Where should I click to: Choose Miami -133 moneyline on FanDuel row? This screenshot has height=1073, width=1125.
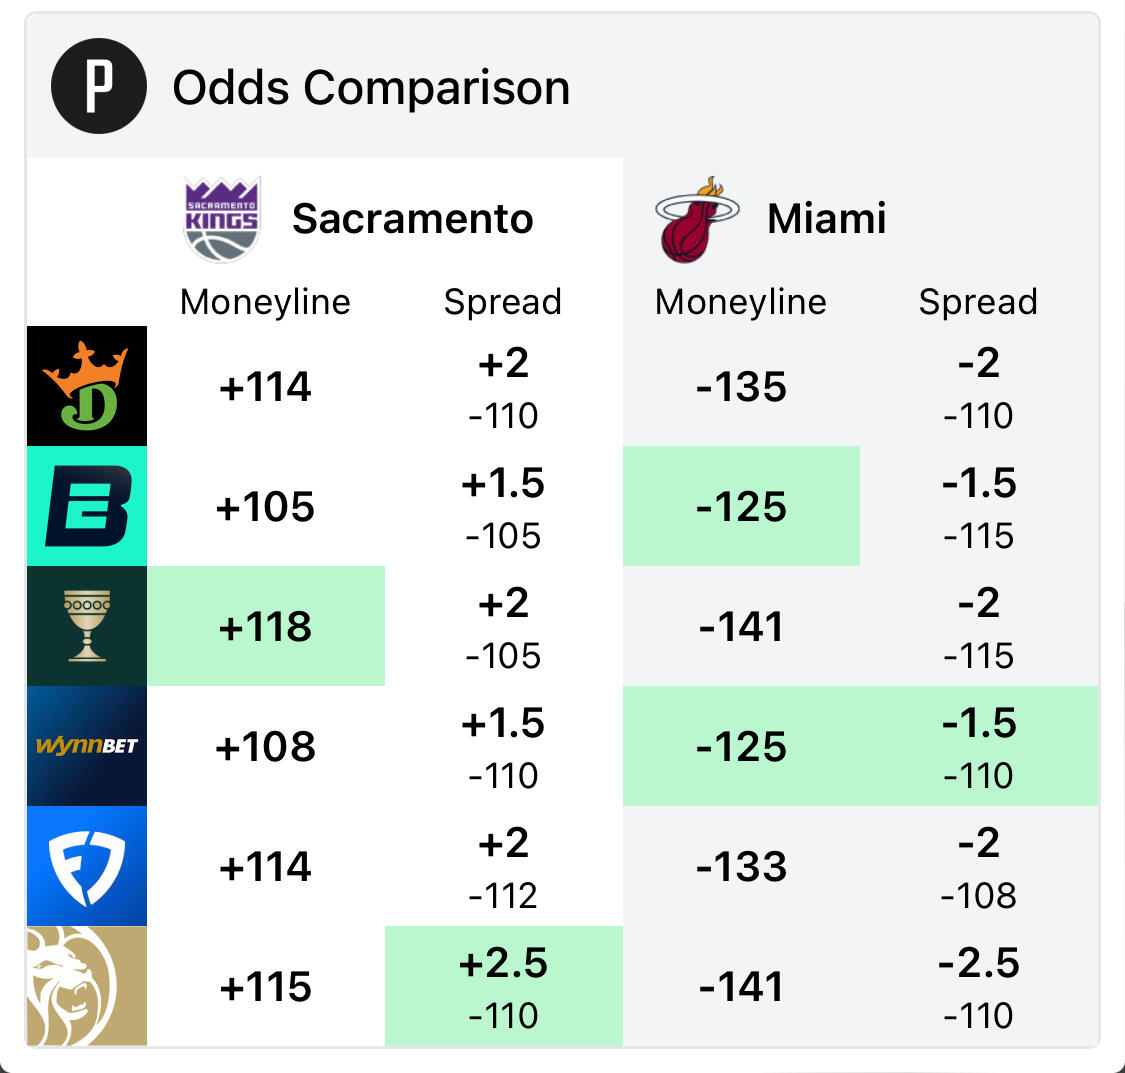(741, 867)
